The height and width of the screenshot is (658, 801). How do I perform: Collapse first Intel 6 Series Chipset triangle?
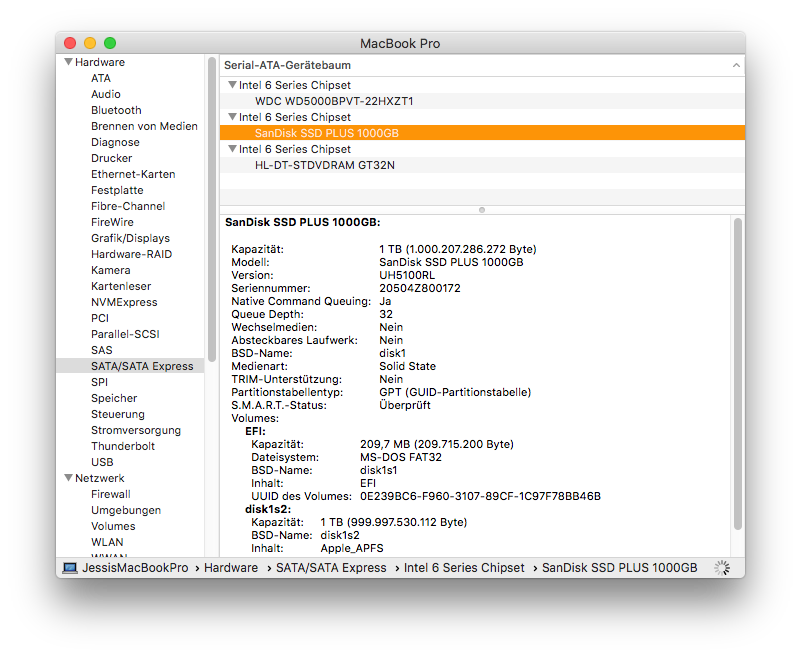[x=232, y=85]
